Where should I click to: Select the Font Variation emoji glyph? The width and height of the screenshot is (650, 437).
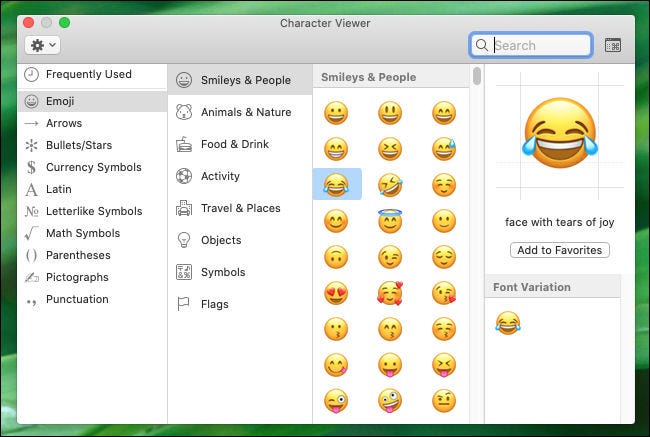pyautogui.click(x=508, y=323)
